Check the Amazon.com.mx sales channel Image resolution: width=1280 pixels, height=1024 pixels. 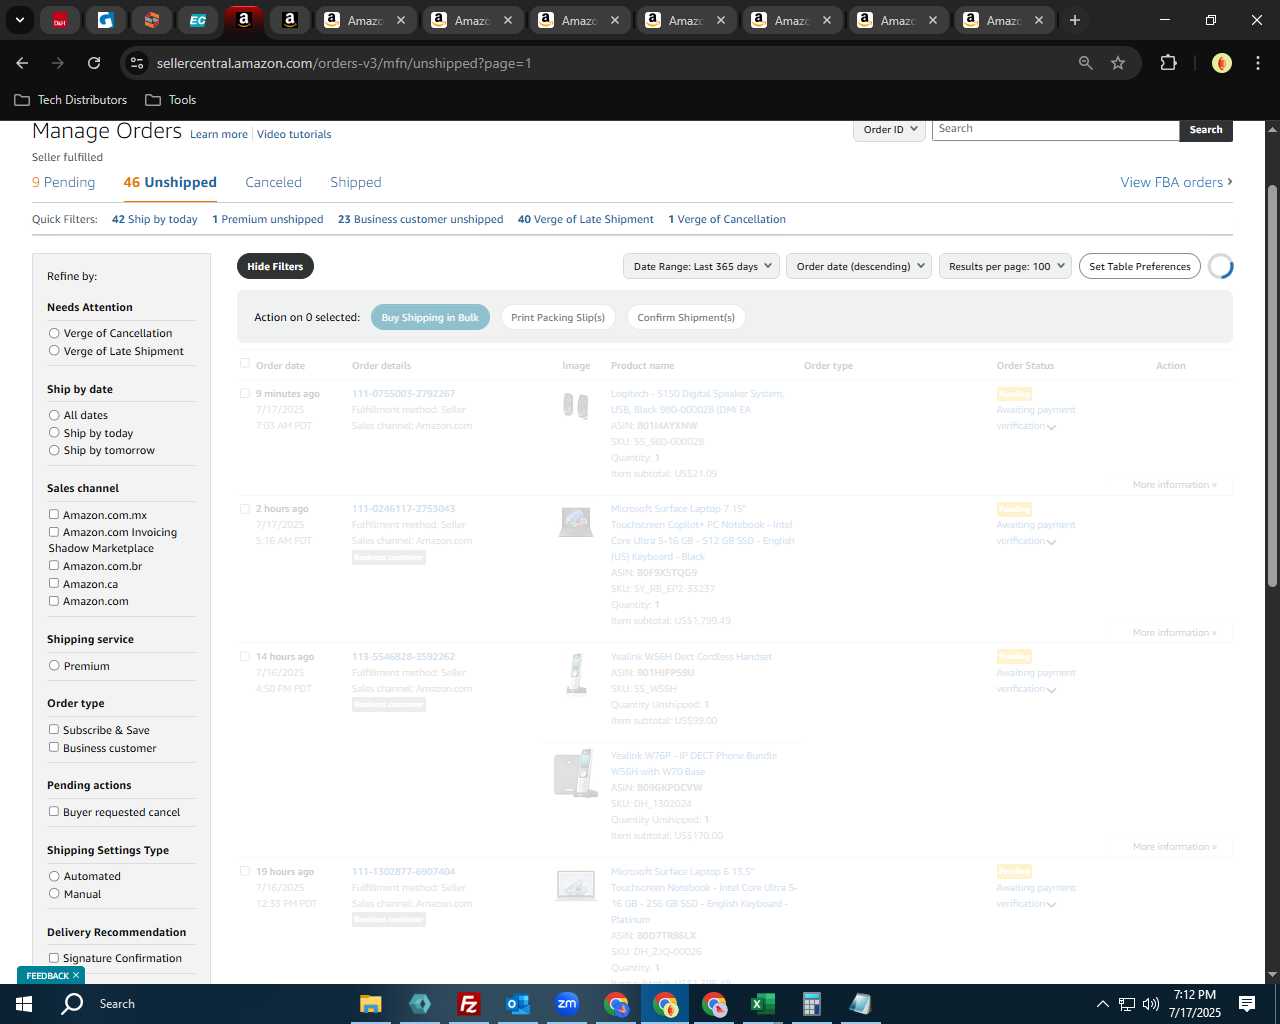(54, 515)
